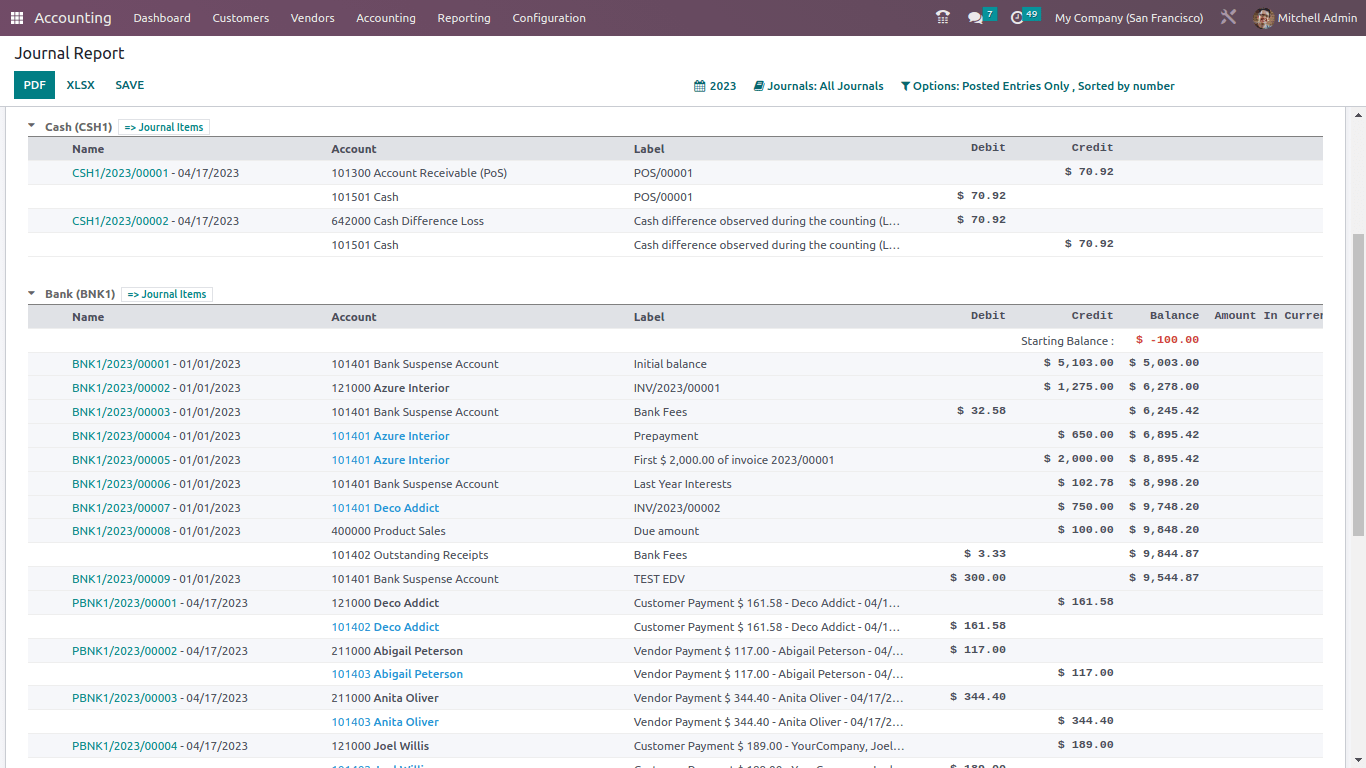This screenshot has width=1366, height=768.
Task: Collapse the Cash (CSH1) journal section
Action: point(32,127)
